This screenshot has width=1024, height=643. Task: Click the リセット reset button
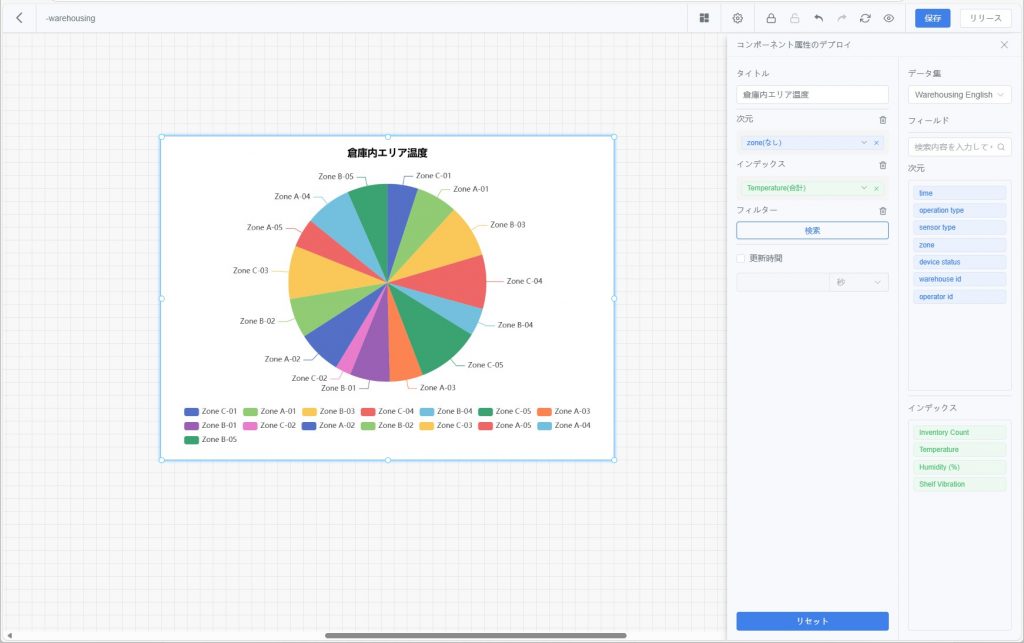[812, 621]
